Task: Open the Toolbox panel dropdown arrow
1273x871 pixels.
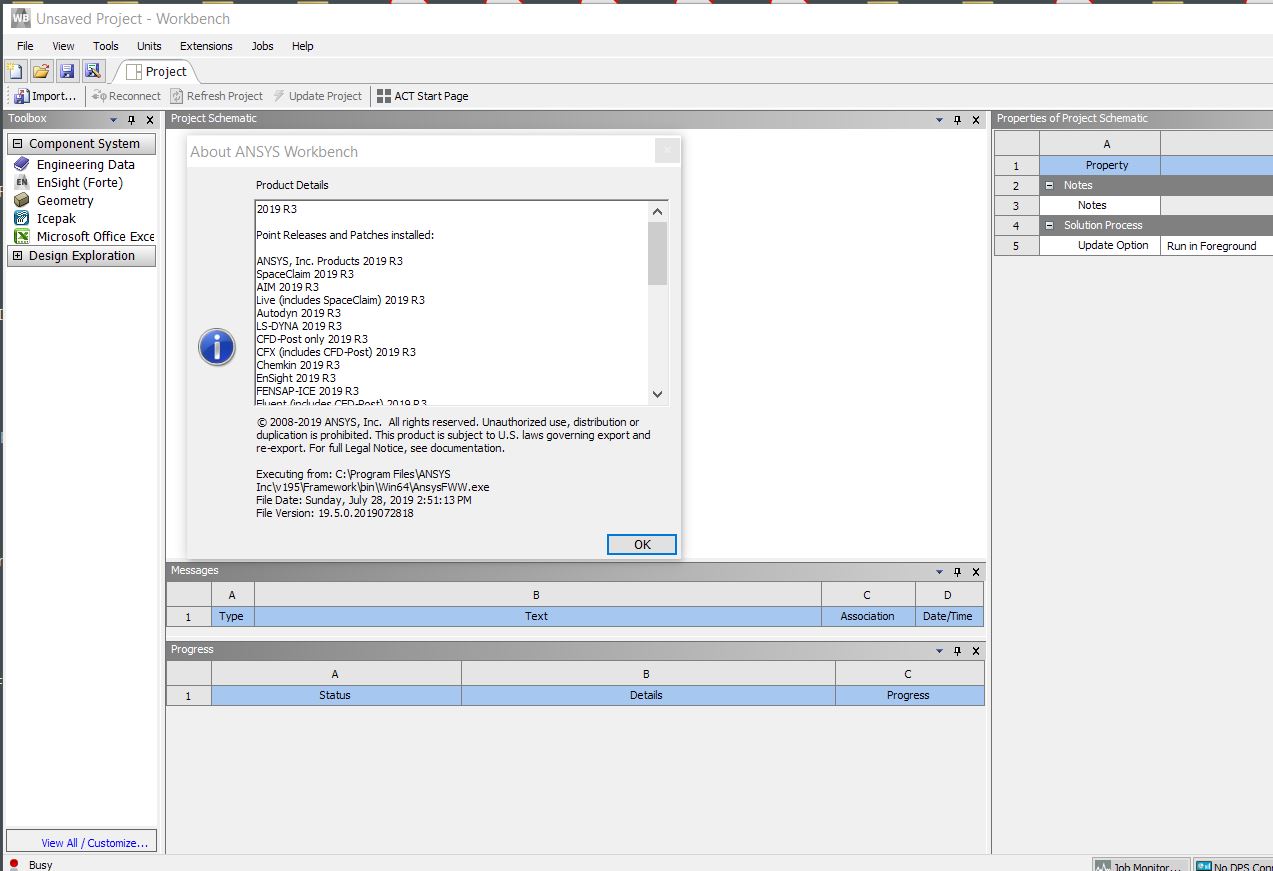Action: pos(114,120)
